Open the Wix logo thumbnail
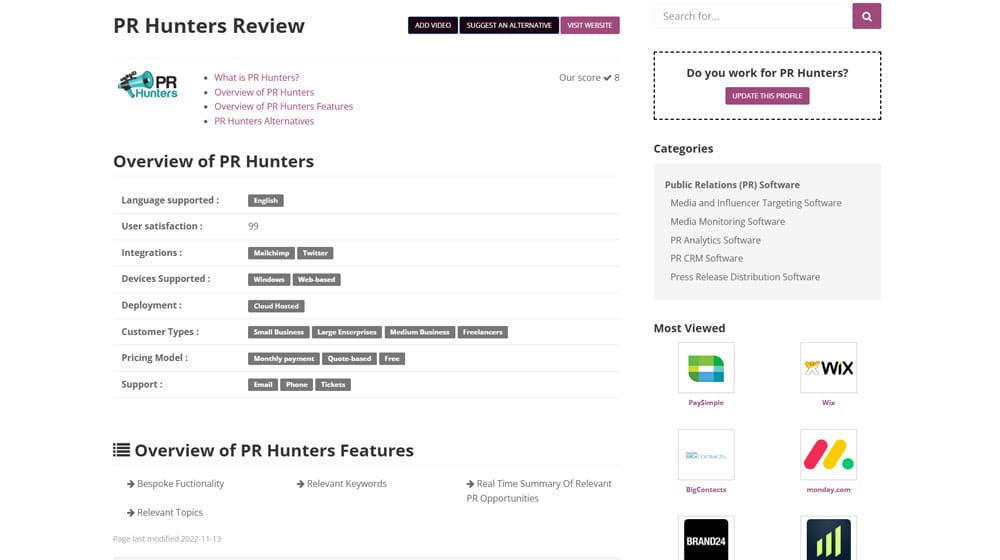This screenshot has height=560, width=1000. (x=828, y=368)
